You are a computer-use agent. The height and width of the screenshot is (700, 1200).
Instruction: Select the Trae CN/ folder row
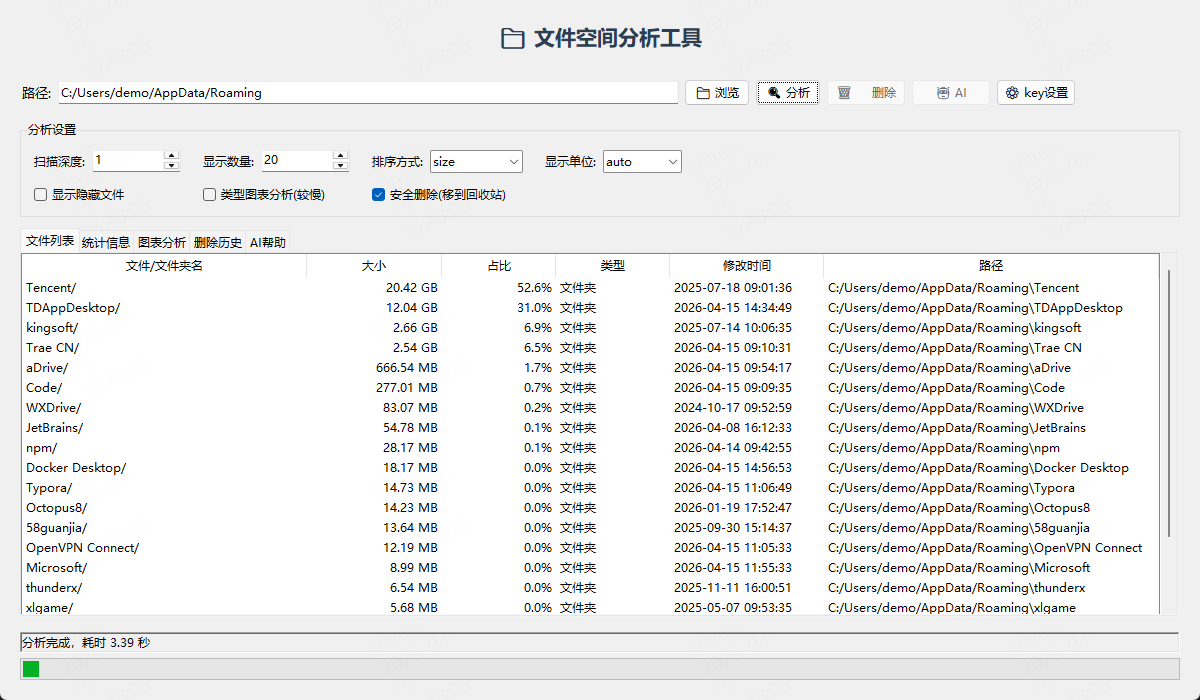click(x=591, y=348)
